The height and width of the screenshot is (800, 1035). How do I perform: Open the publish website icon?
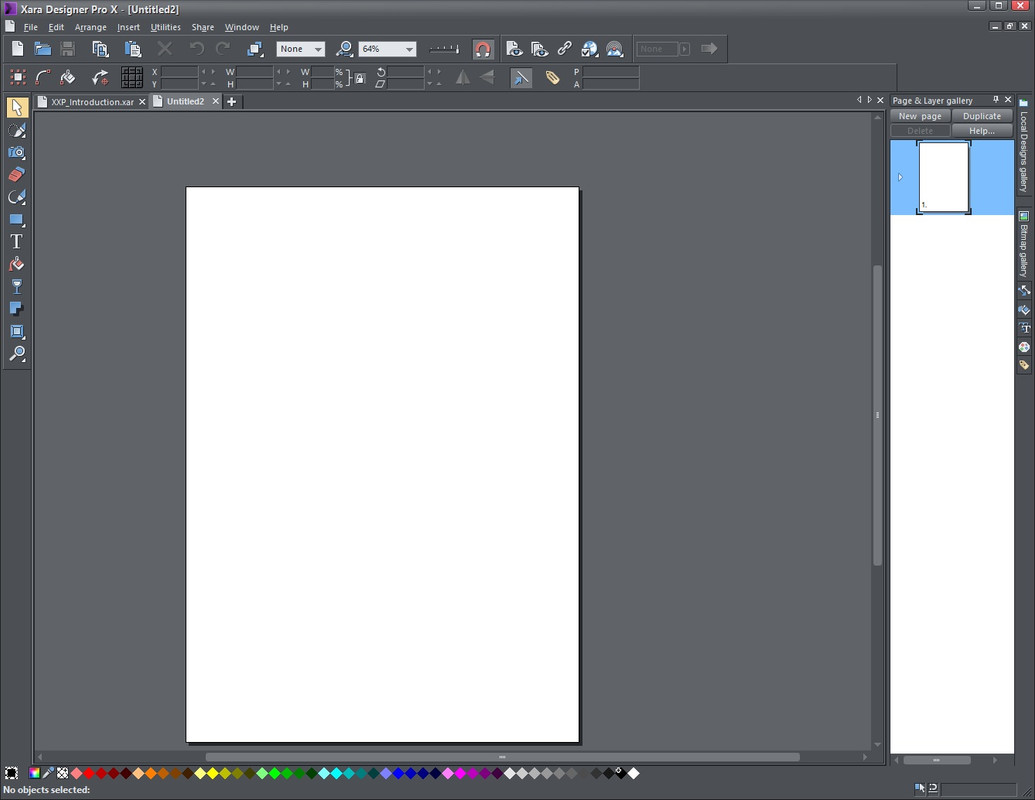pyautogui.click(x=615, y=49)
